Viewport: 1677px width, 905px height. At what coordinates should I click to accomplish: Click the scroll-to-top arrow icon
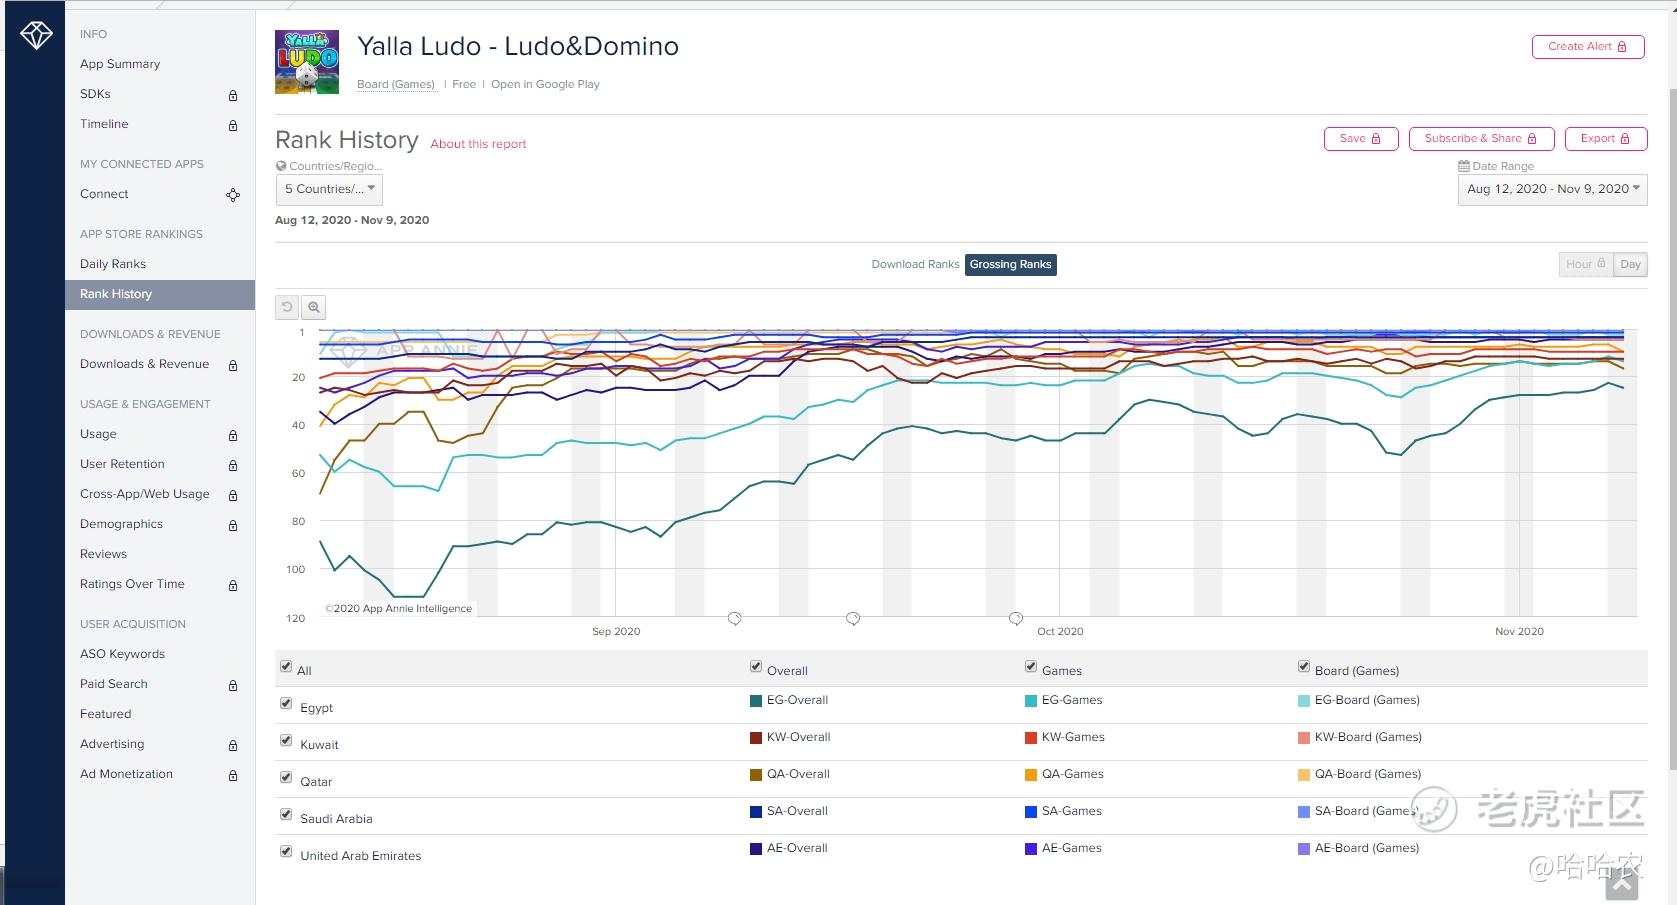1622,883
